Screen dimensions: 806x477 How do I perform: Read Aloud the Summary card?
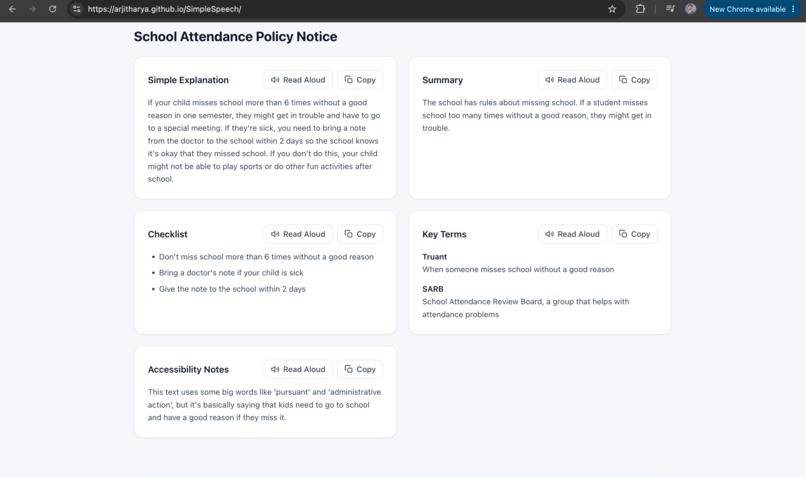(x=573, y=80)
